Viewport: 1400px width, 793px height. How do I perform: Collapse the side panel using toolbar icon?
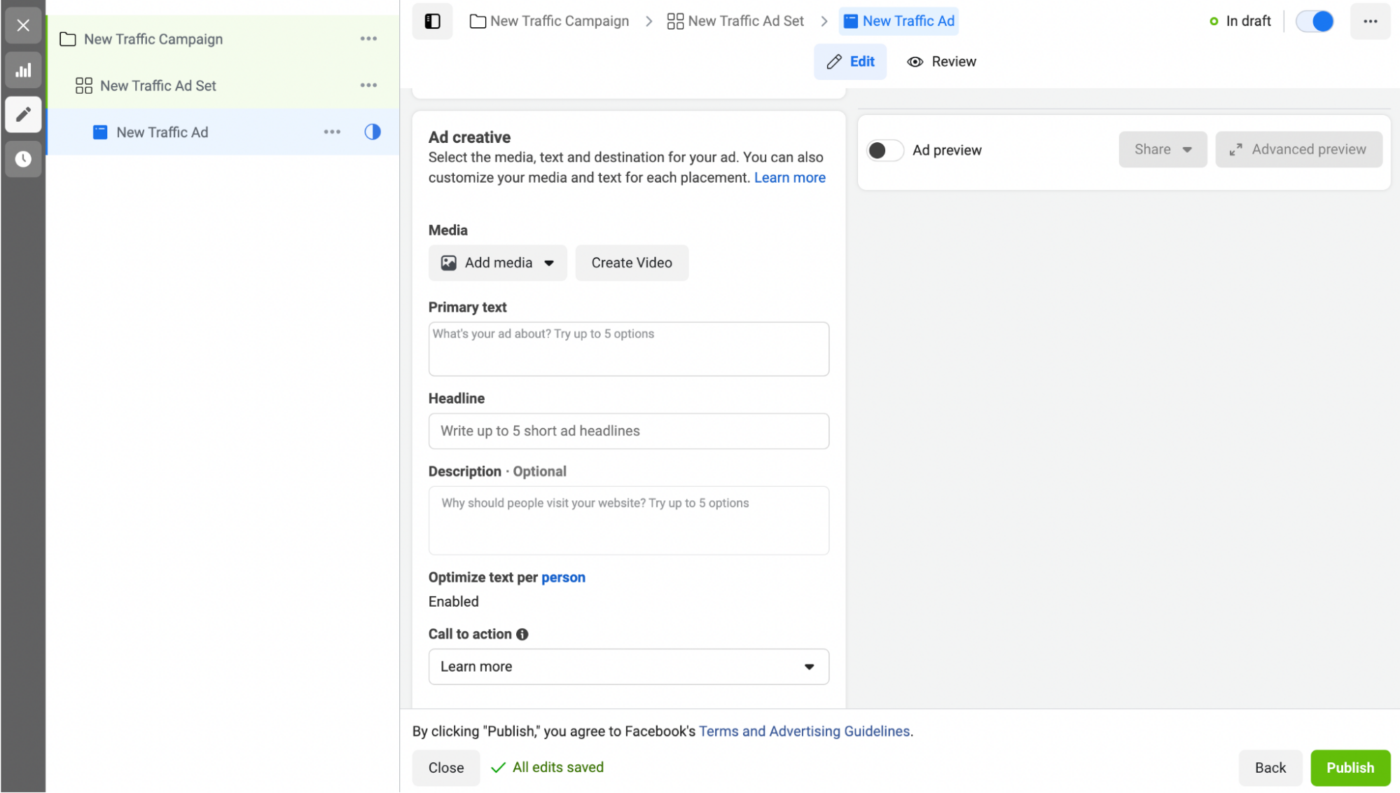(432, 20)
